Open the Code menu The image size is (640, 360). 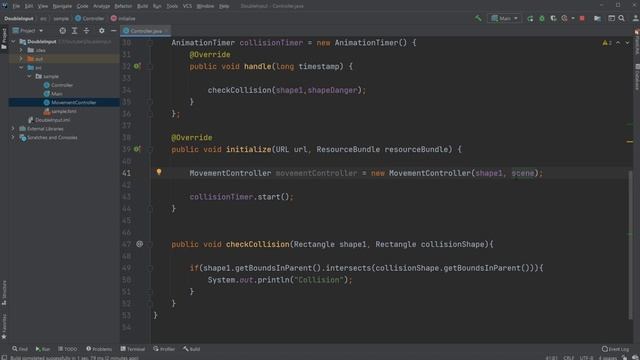(82, 6)
